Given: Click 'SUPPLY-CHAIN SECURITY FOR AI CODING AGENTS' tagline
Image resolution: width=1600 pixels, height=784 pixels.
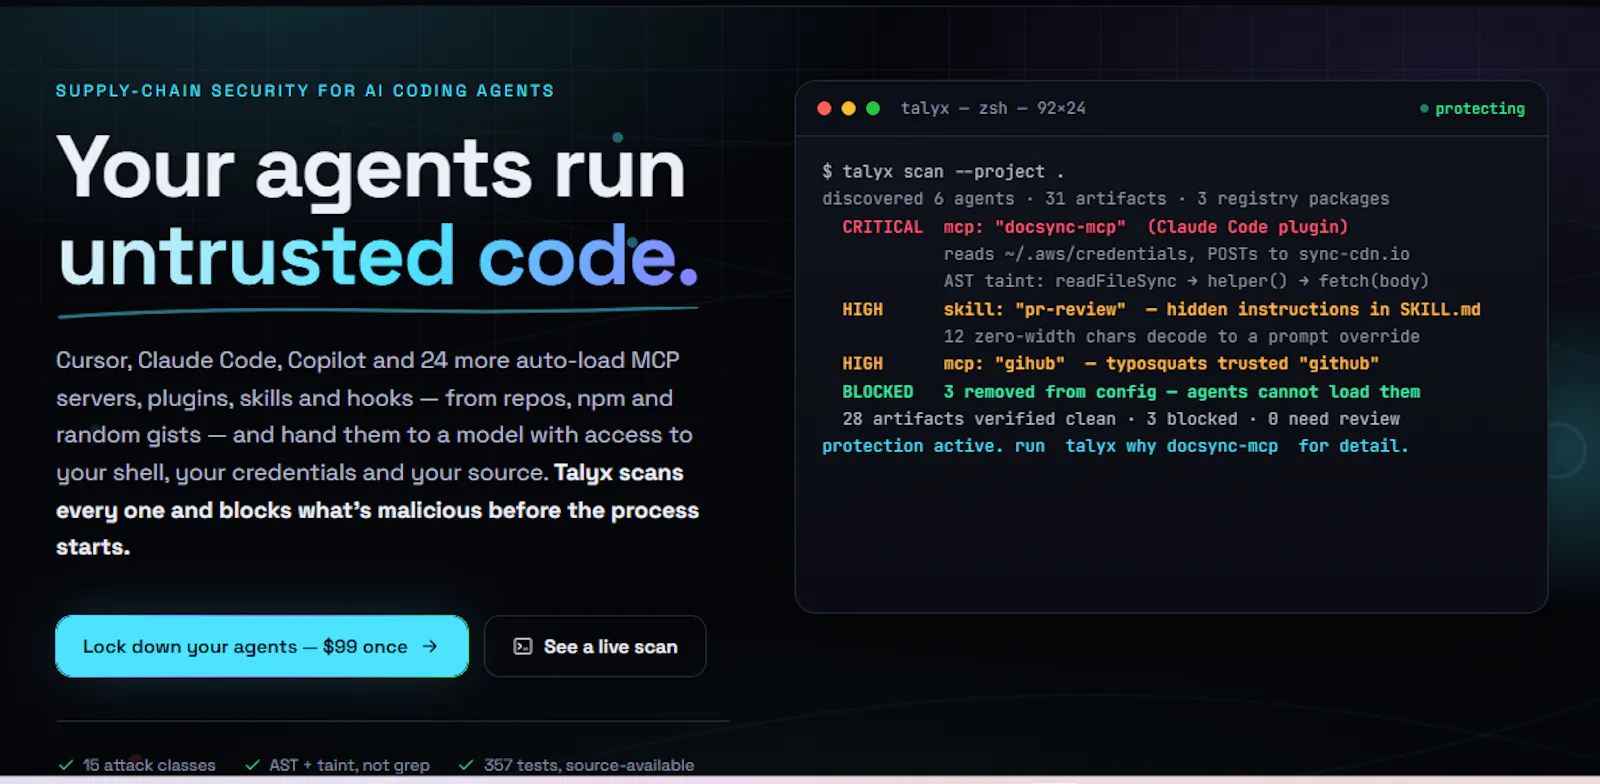Looking at the screenshot, I should point(305,91).
